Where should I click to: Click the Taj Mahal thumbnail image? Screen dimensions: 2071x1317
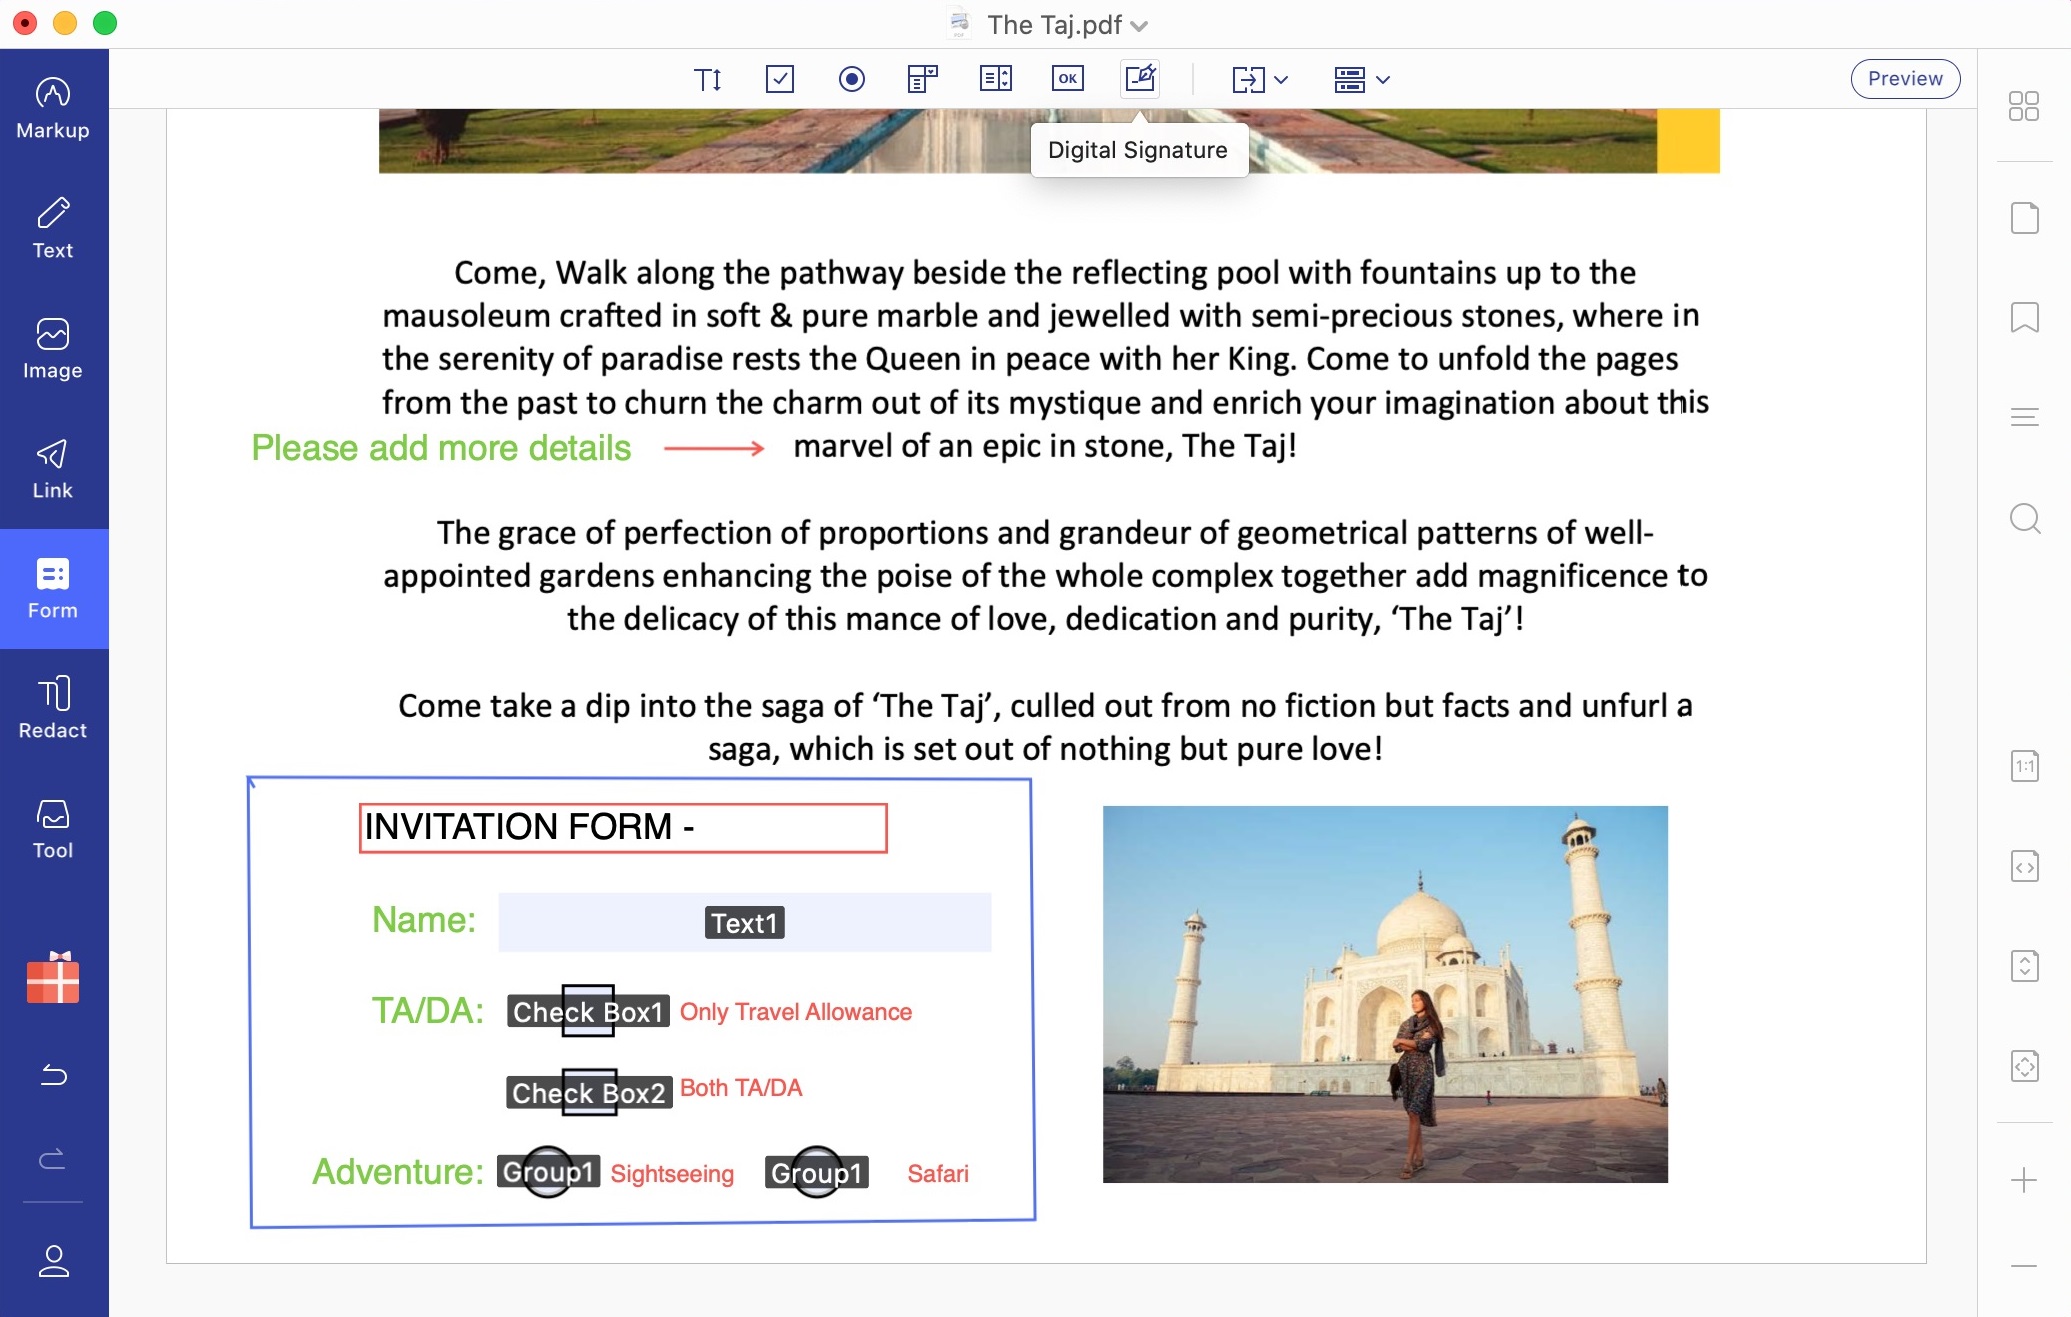pyautogui.click(x=1384, y=994)
